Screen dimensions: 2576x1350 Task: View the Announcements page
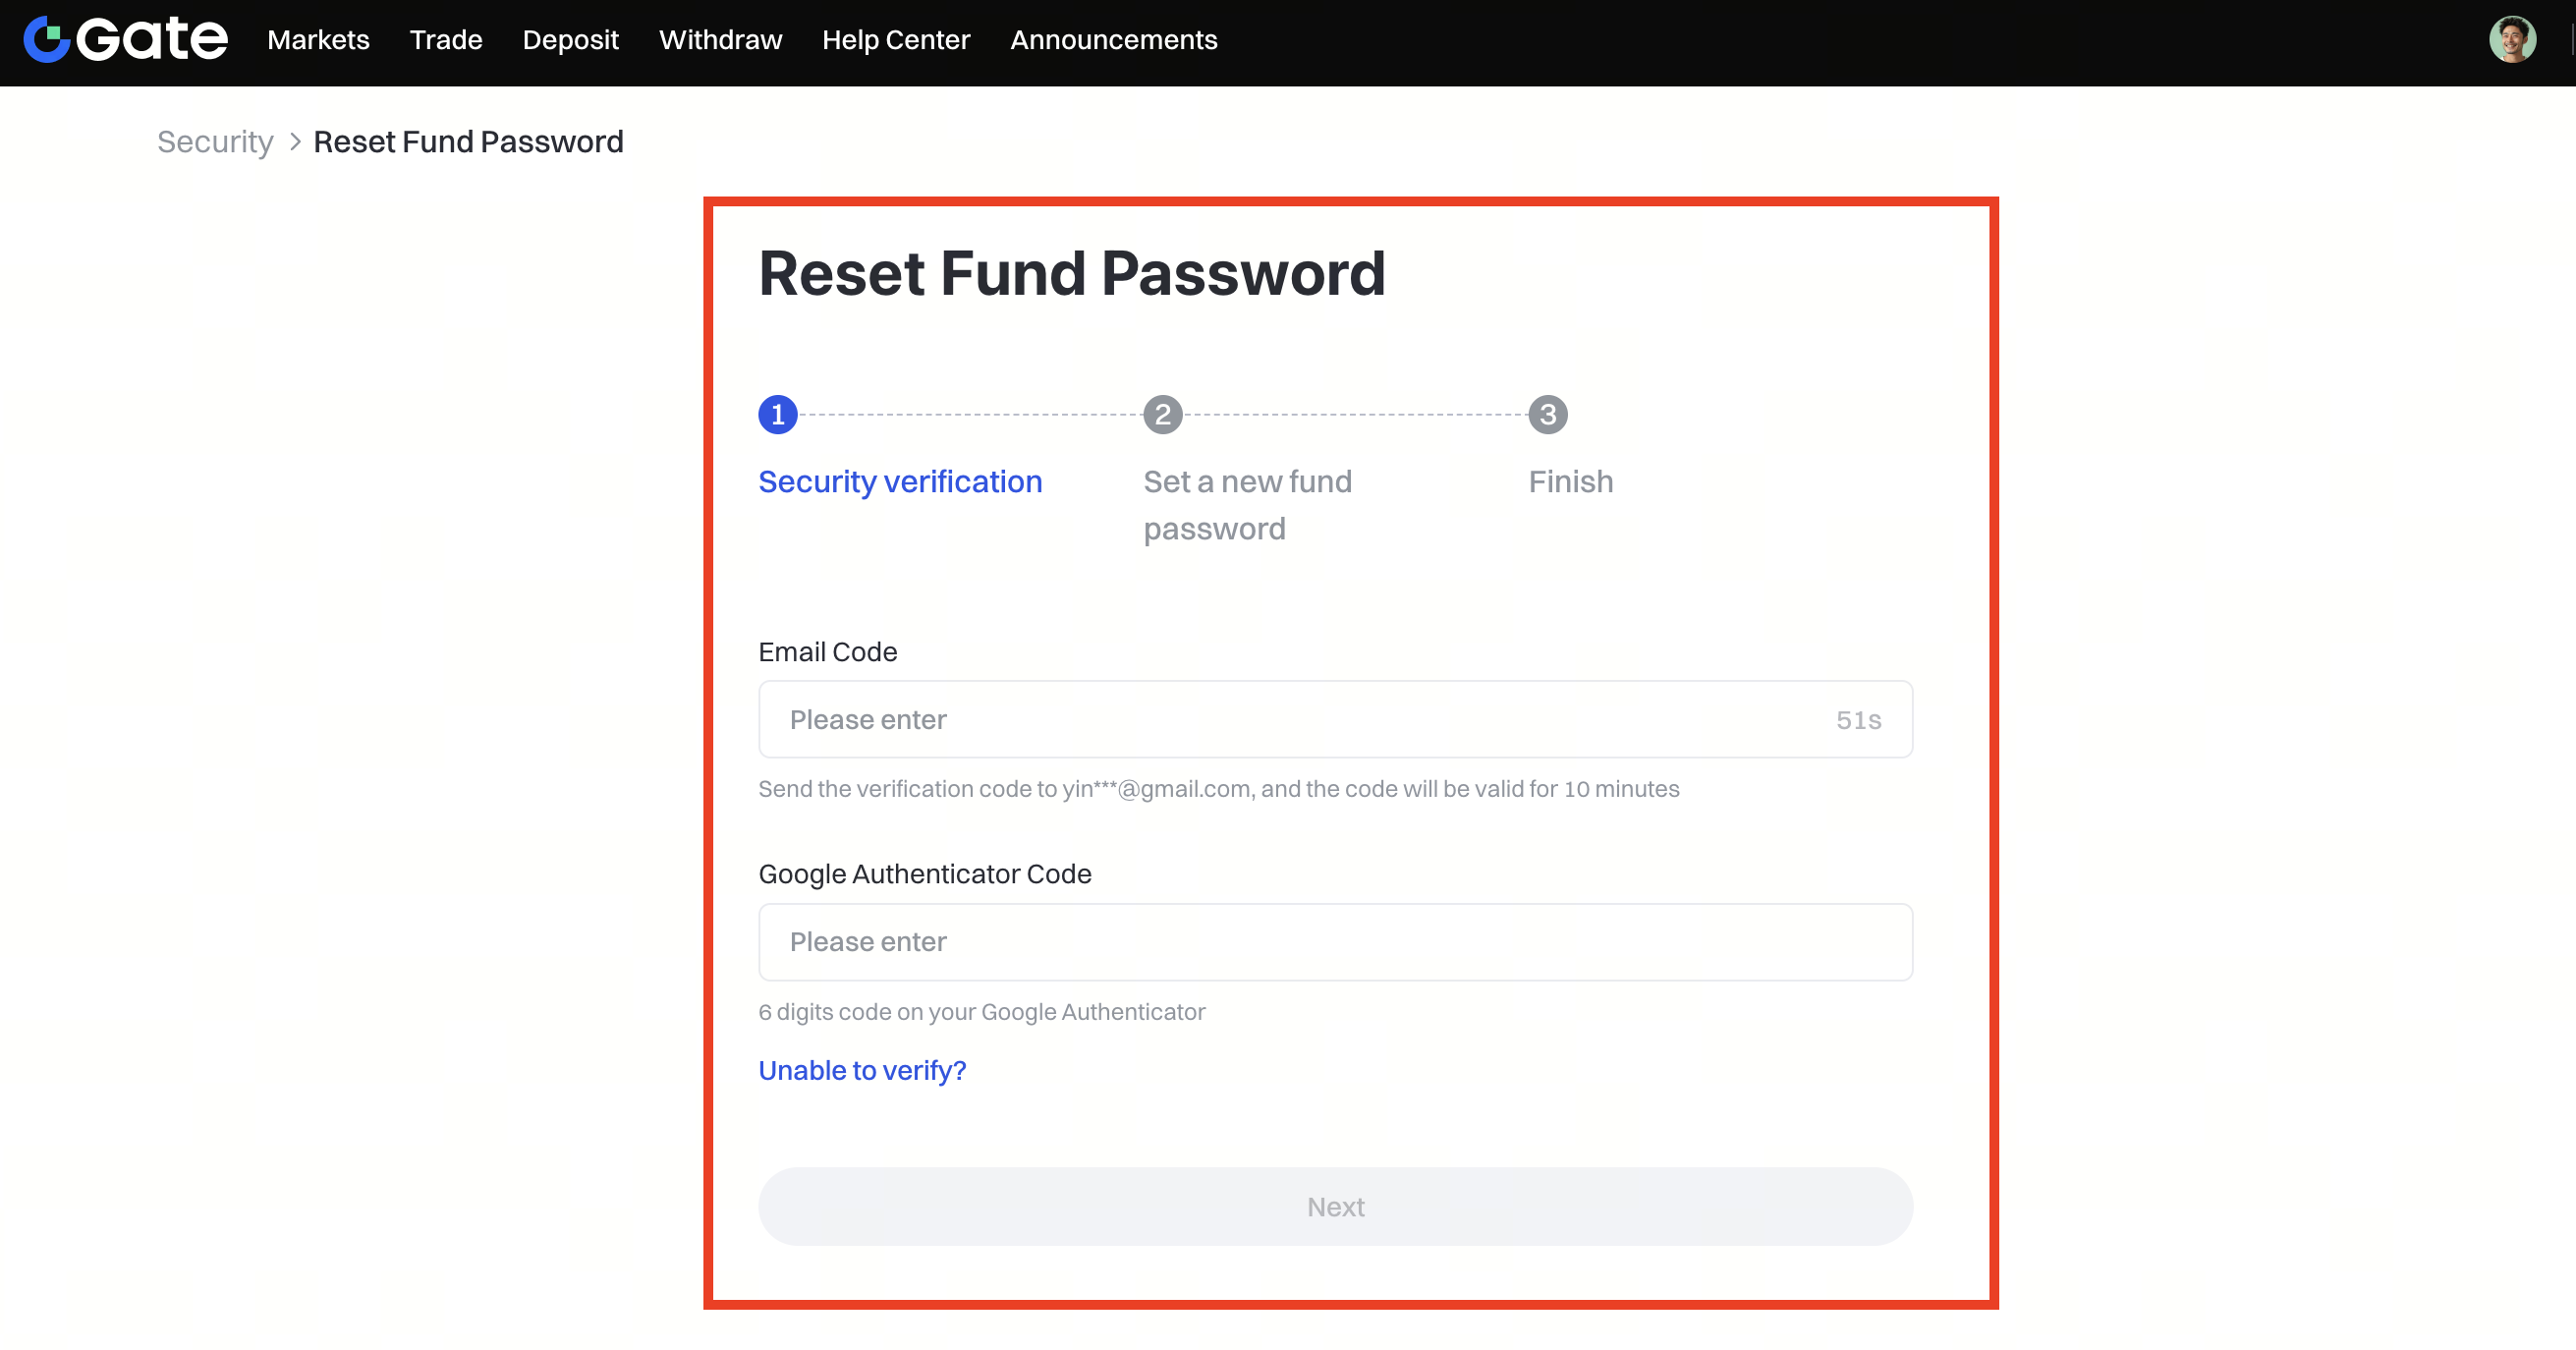point(1113,40)
